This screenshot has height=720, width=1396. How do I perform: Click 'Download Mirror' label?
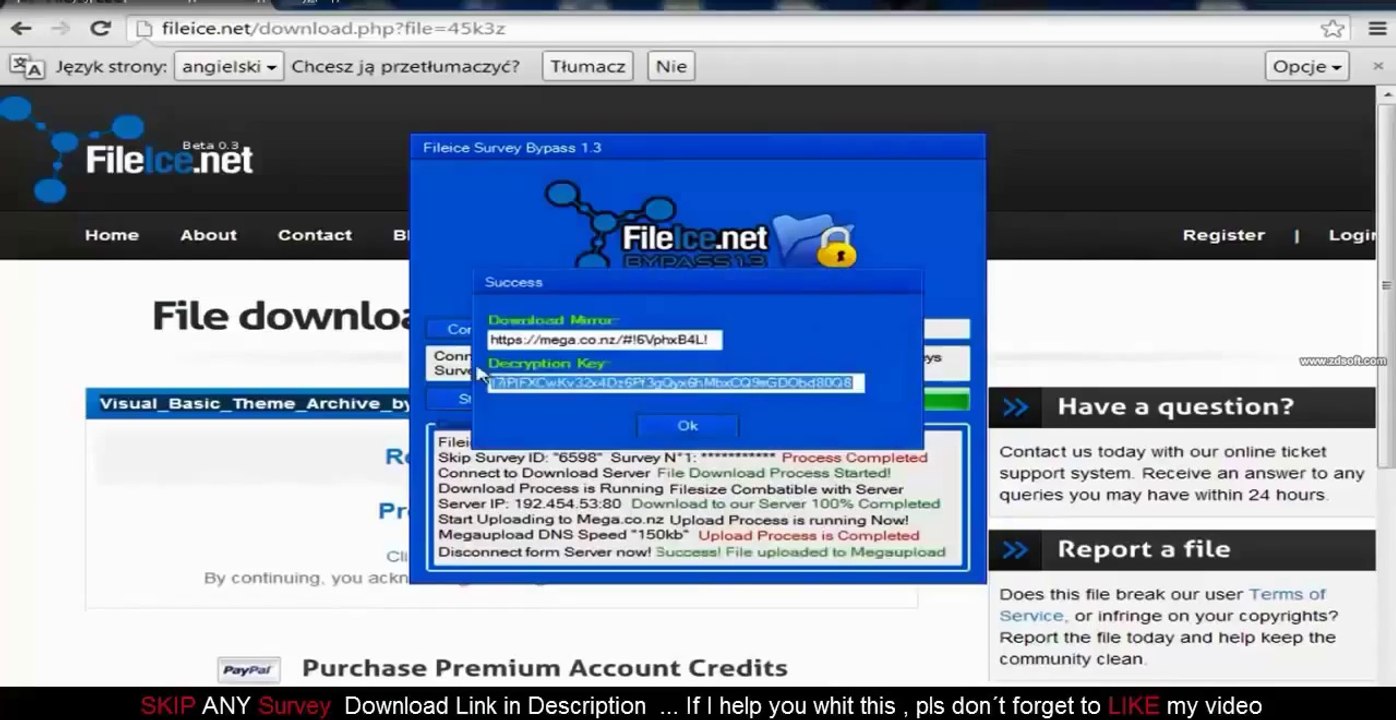(x=553, y=321)
